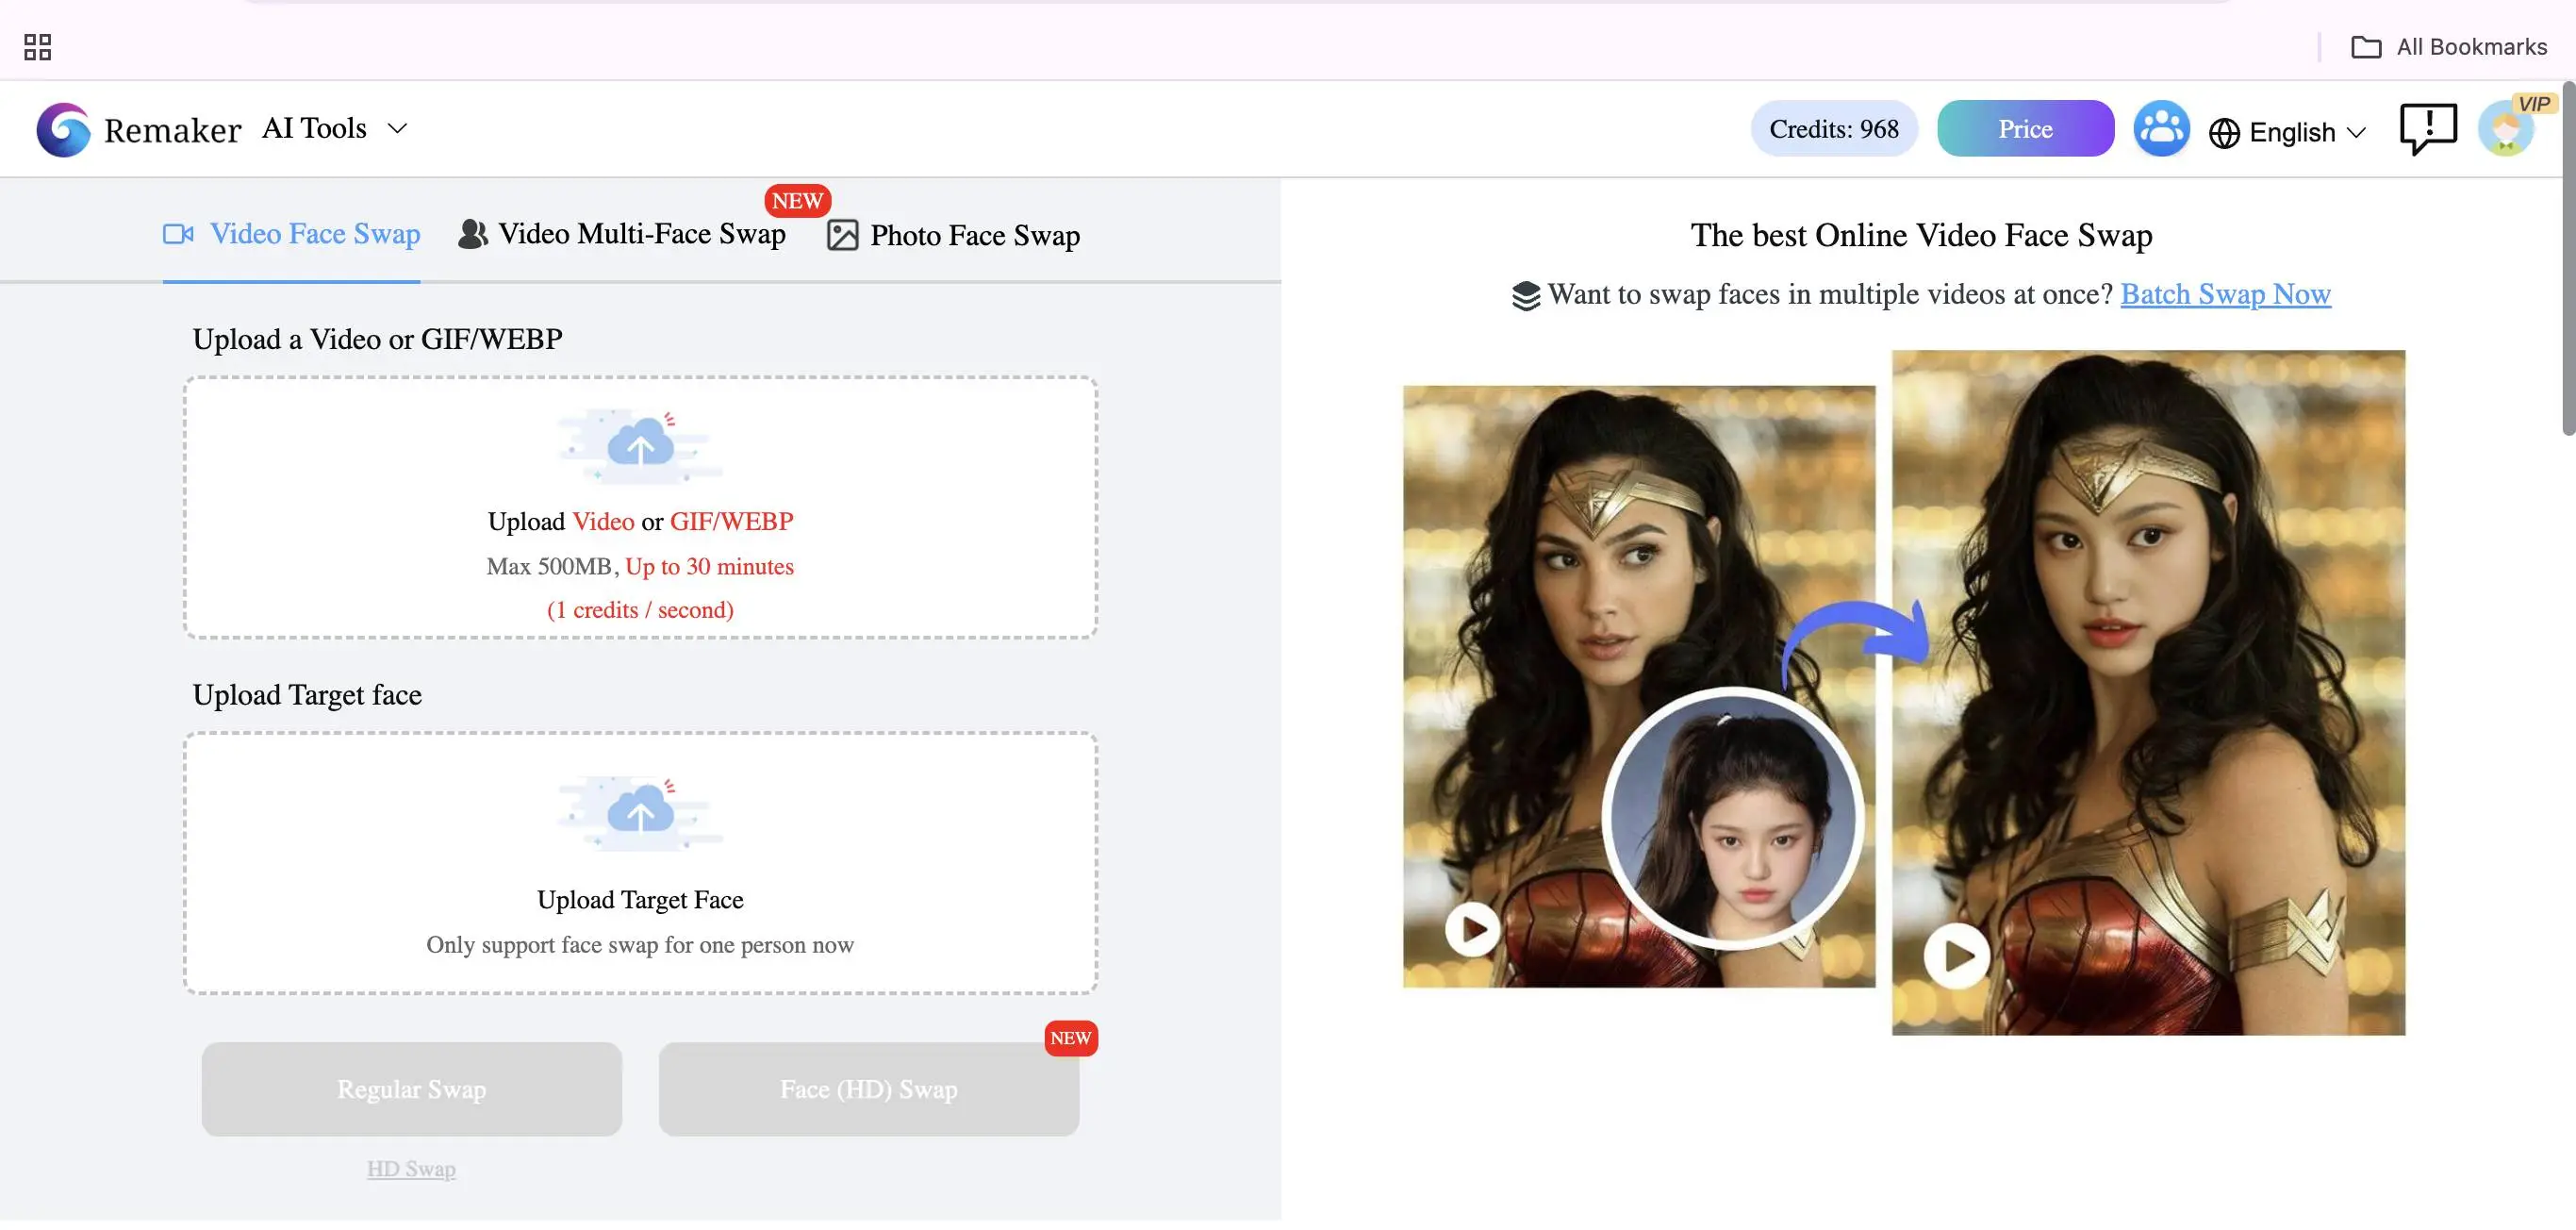Click the stacked layers batch icon
2576x1230 pixels.
pyautogui.click(x=1525, y=296)
